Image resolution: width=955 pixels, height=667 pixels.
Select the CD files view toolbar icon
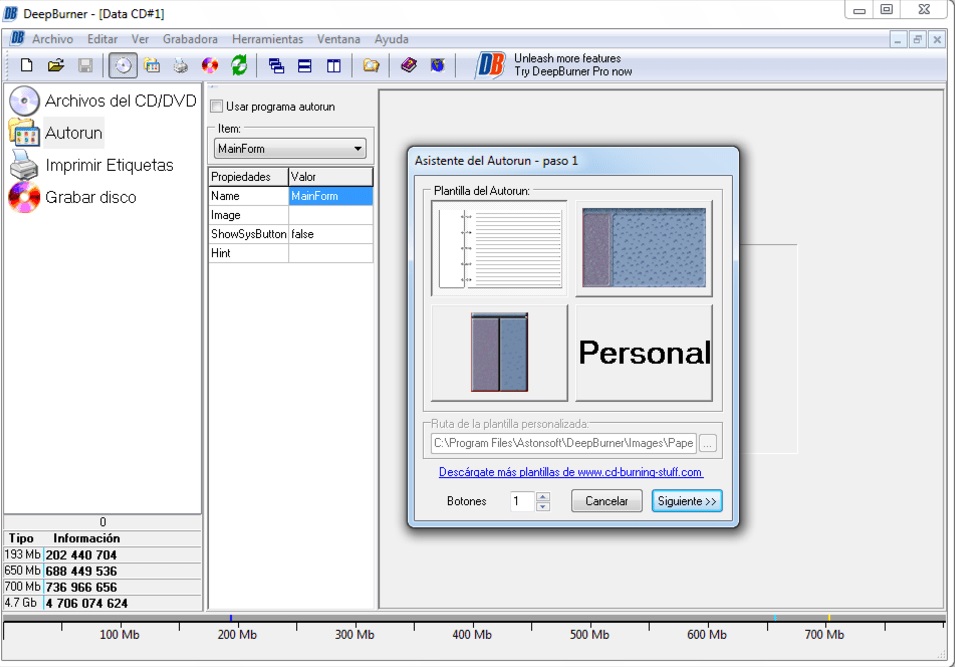click(123, 65)
